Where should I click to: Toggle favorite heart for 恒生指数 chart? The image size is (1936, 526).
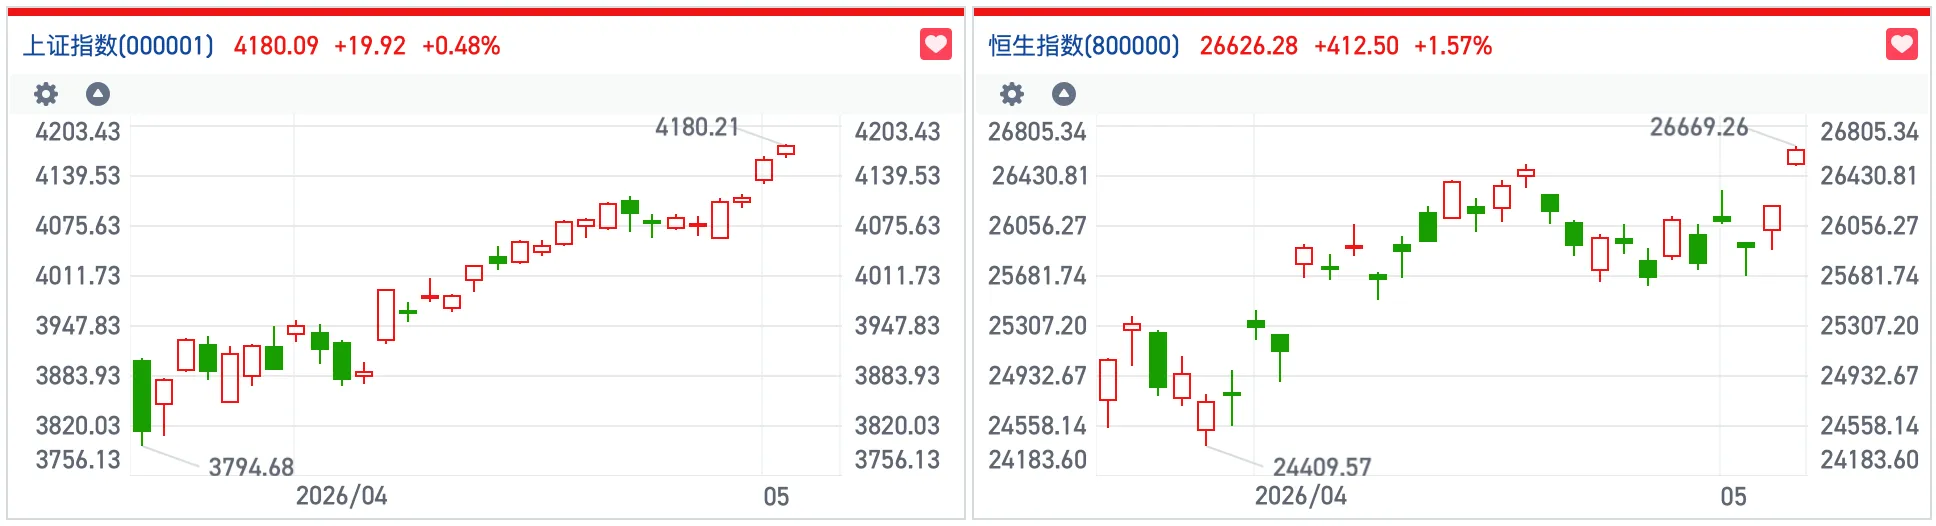[x=1901, y=44]
